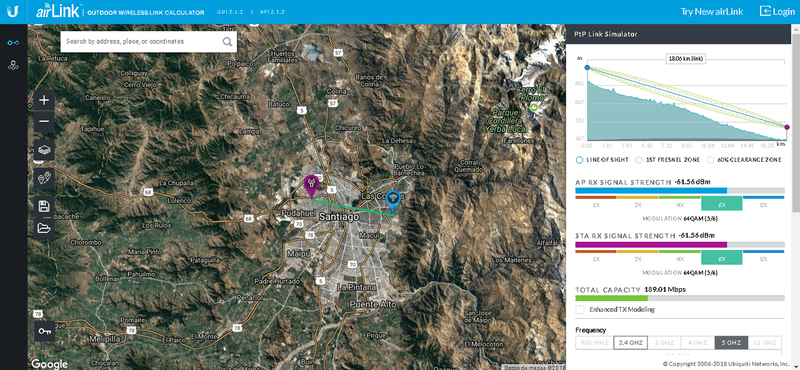Select the 5 GHz frequency
Screen dimensions: 800x370
click(x=731, y=342)
